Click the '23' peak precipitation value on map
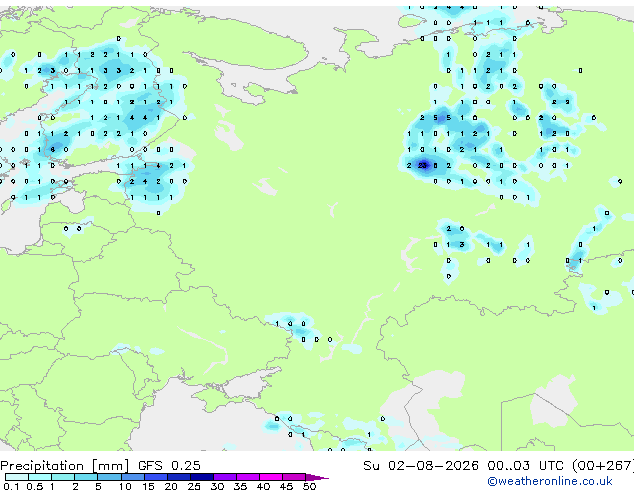The width and height of the screenshot is (634, 490). click(422, 165)
